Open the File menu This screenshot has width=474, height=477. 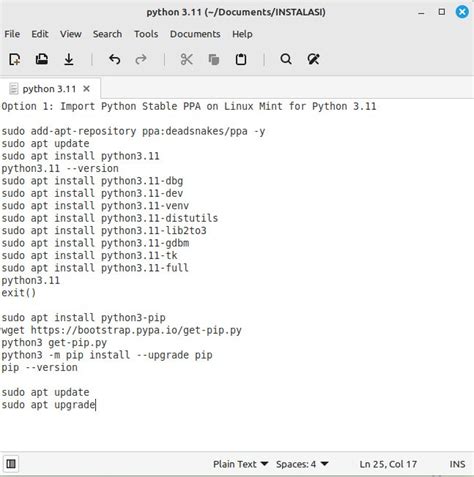point(12,34)
